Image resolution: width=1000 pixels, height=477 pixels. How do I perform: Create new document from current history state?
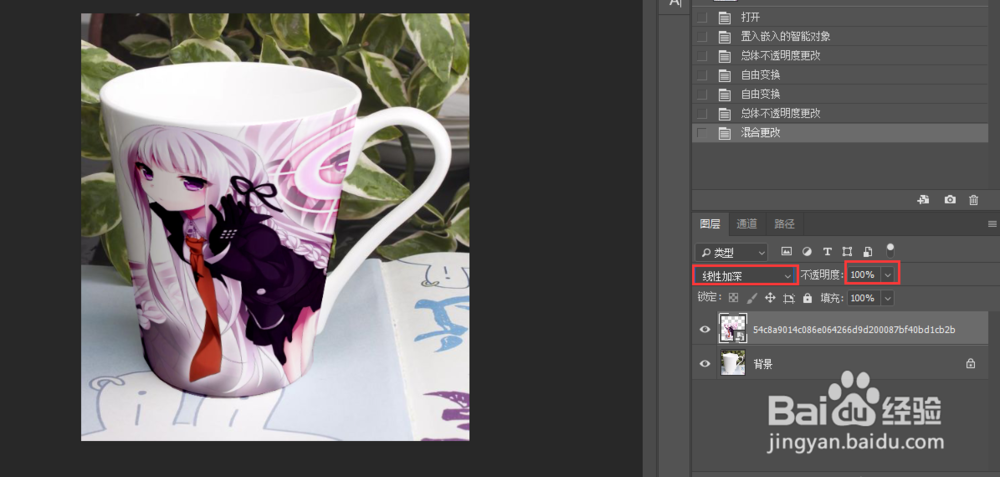point(923,200)
